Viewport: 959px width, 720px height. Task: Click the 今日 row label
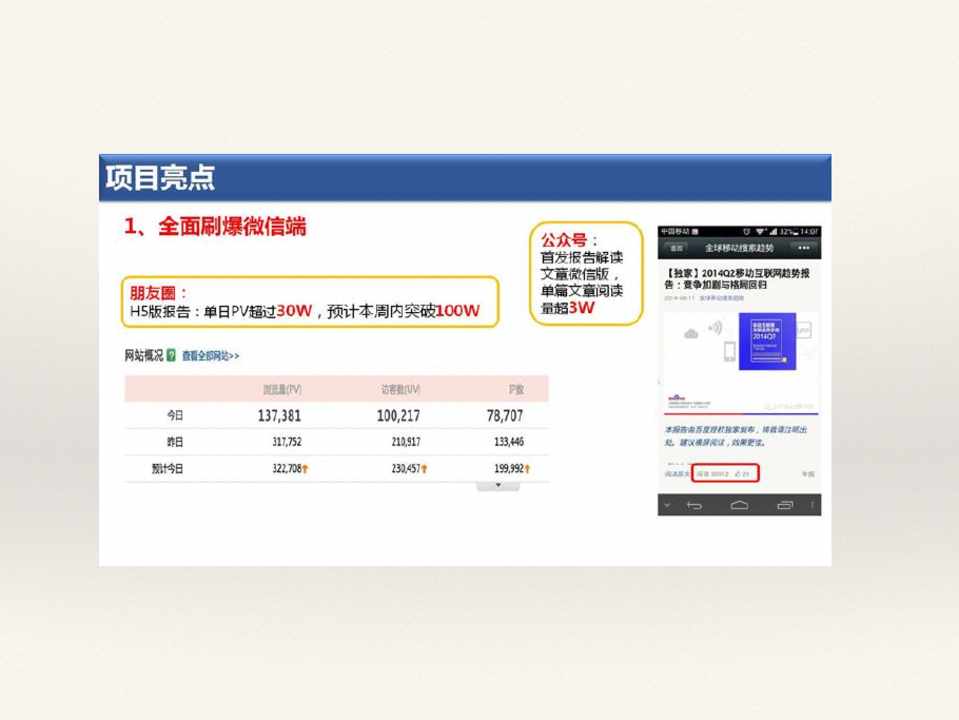[175, 415]
